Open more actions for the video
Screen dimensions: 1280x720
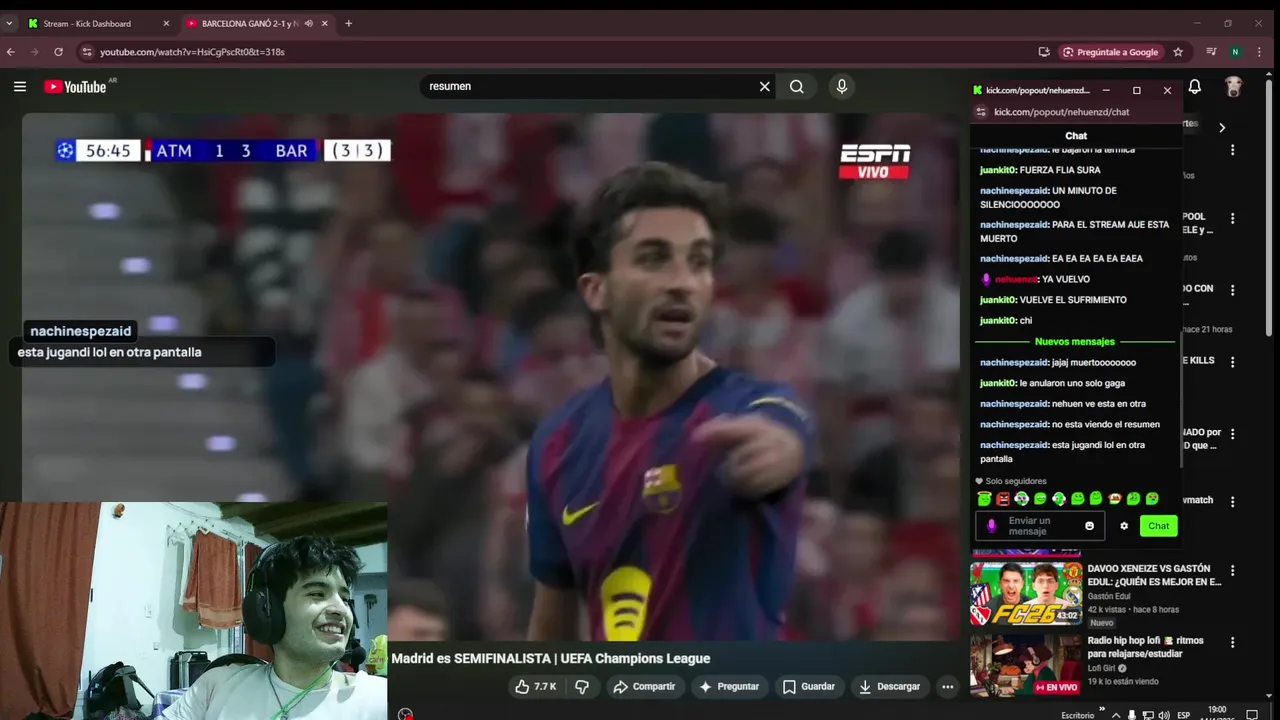click(947, 687)
